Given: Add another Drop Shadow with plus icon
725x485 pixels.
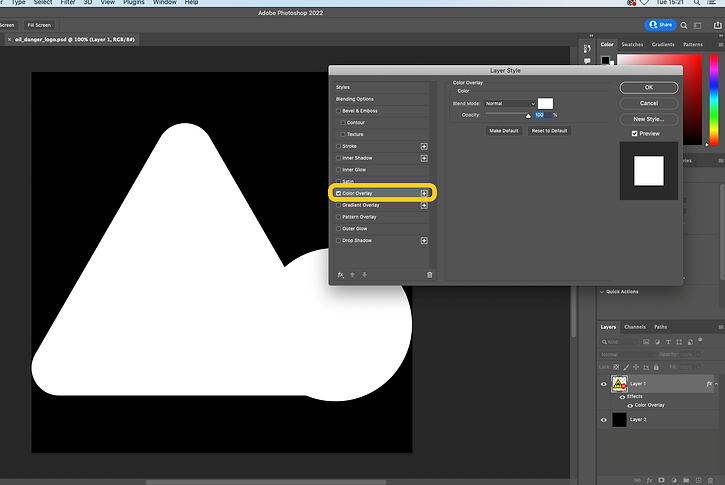Looking at the screenshot, I should point(424,240).
